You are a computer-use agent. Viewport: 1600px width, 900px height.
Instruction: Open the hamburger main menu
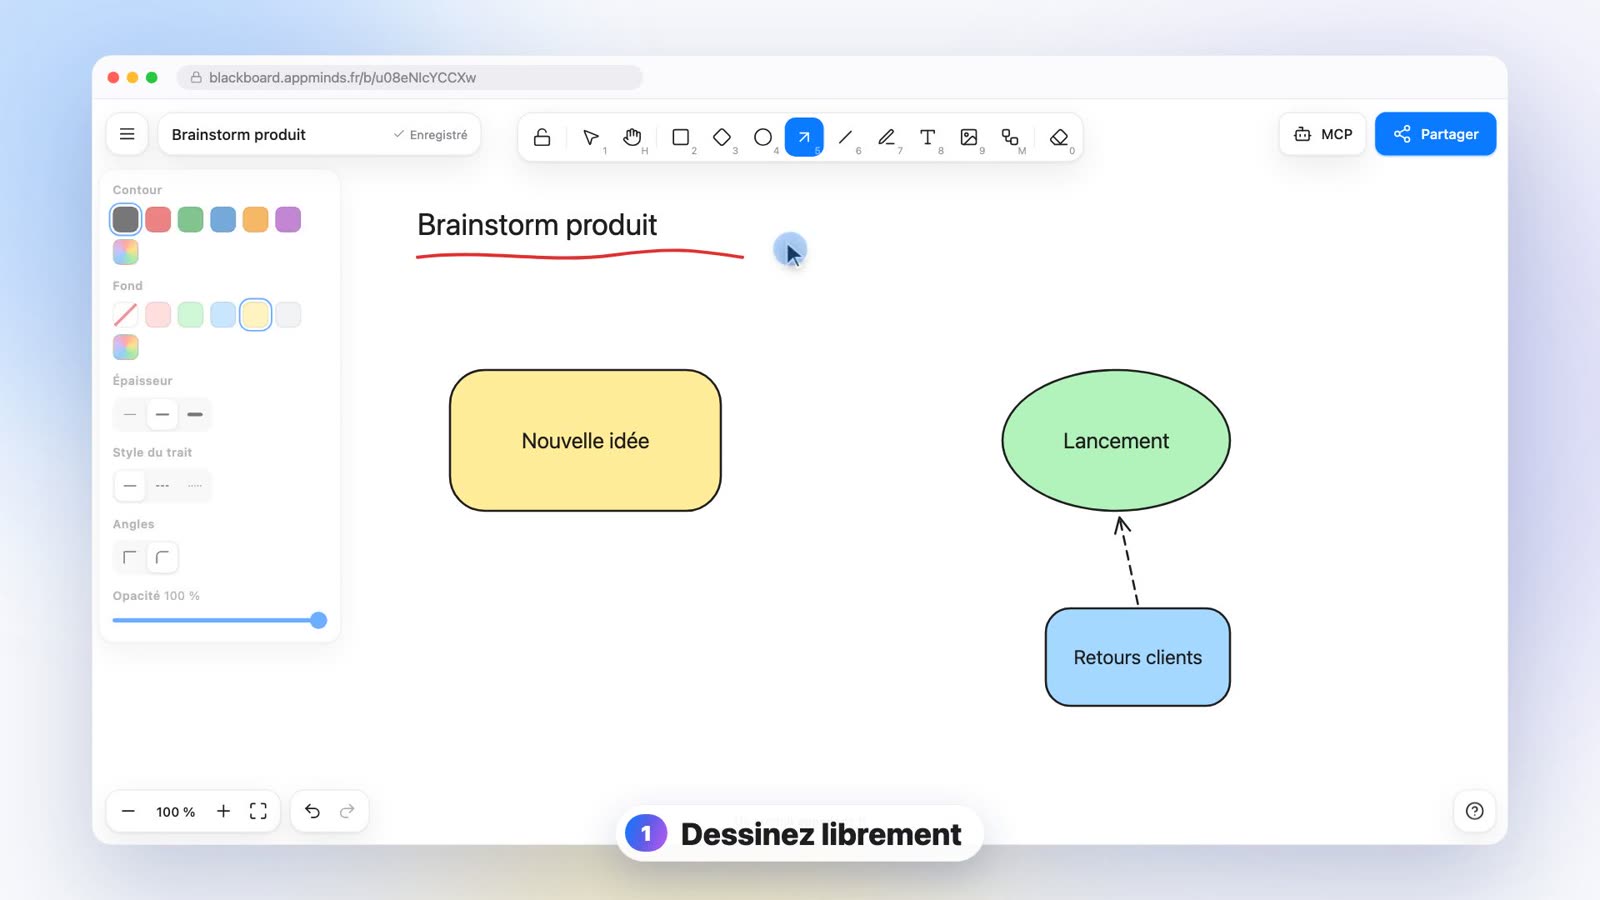click(x=127, y=134)
